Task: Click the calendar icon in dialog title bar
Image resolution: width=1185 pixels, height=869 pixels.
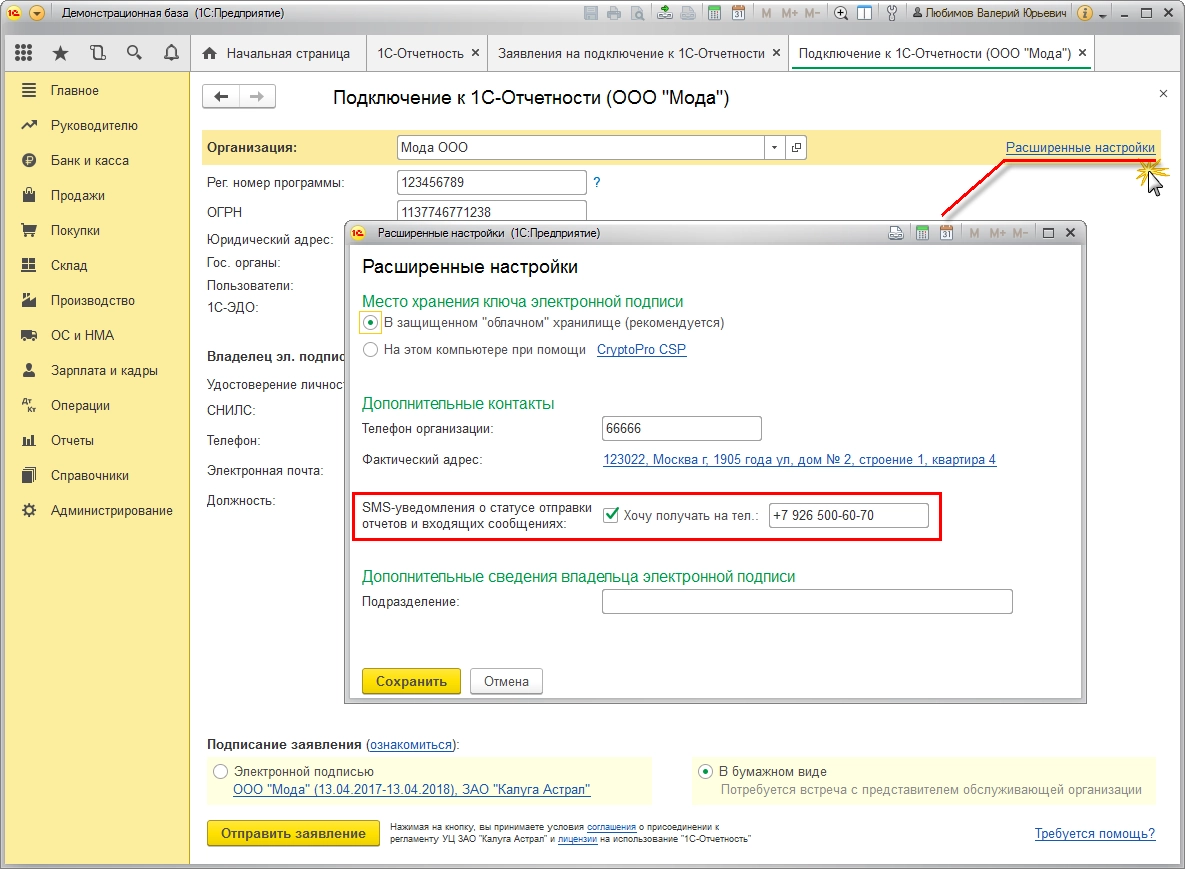Action: coord(946,233)
